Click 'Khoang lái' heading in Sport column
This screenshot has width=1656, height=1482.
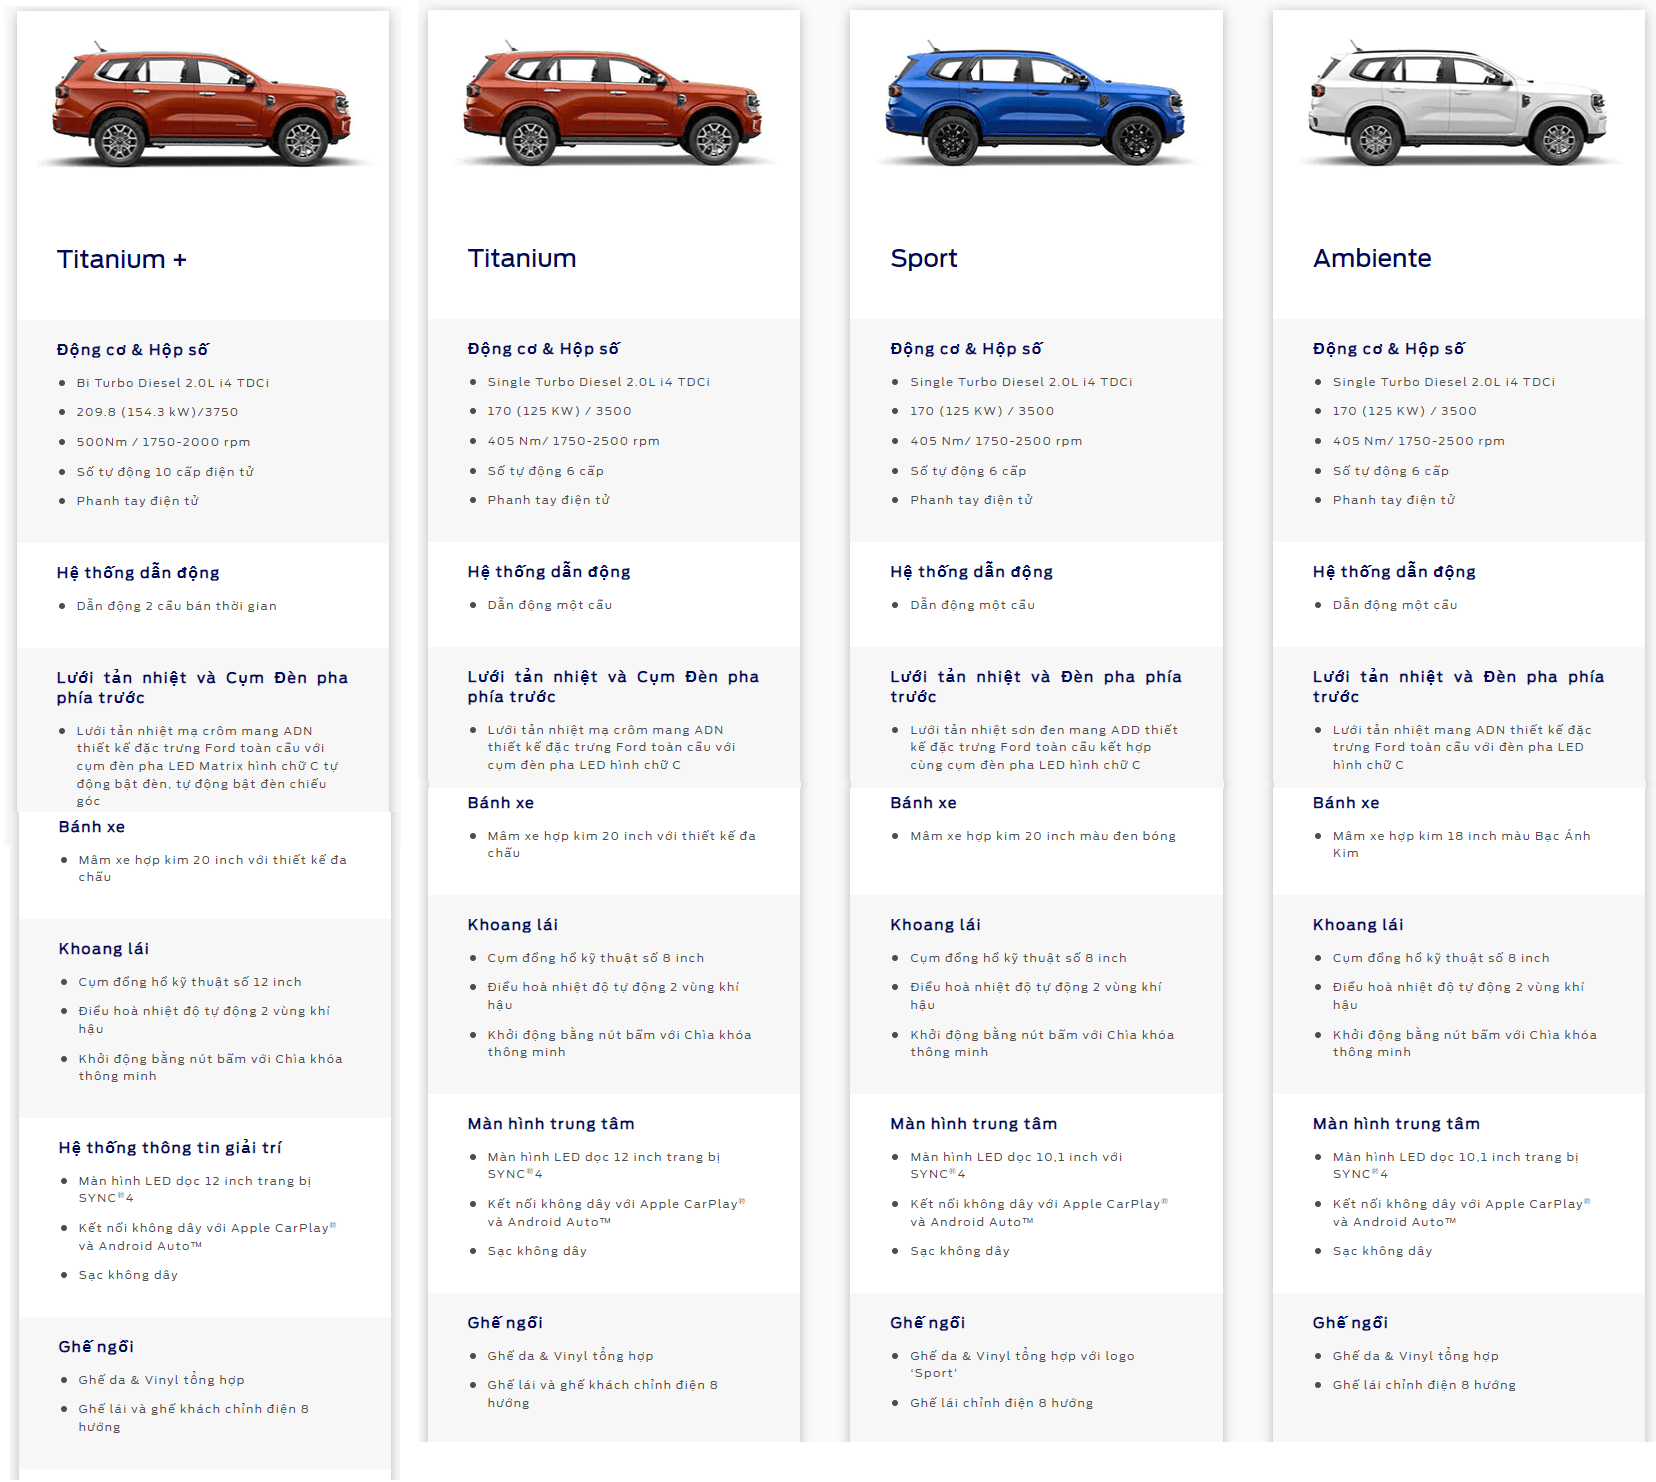(936, 925)
